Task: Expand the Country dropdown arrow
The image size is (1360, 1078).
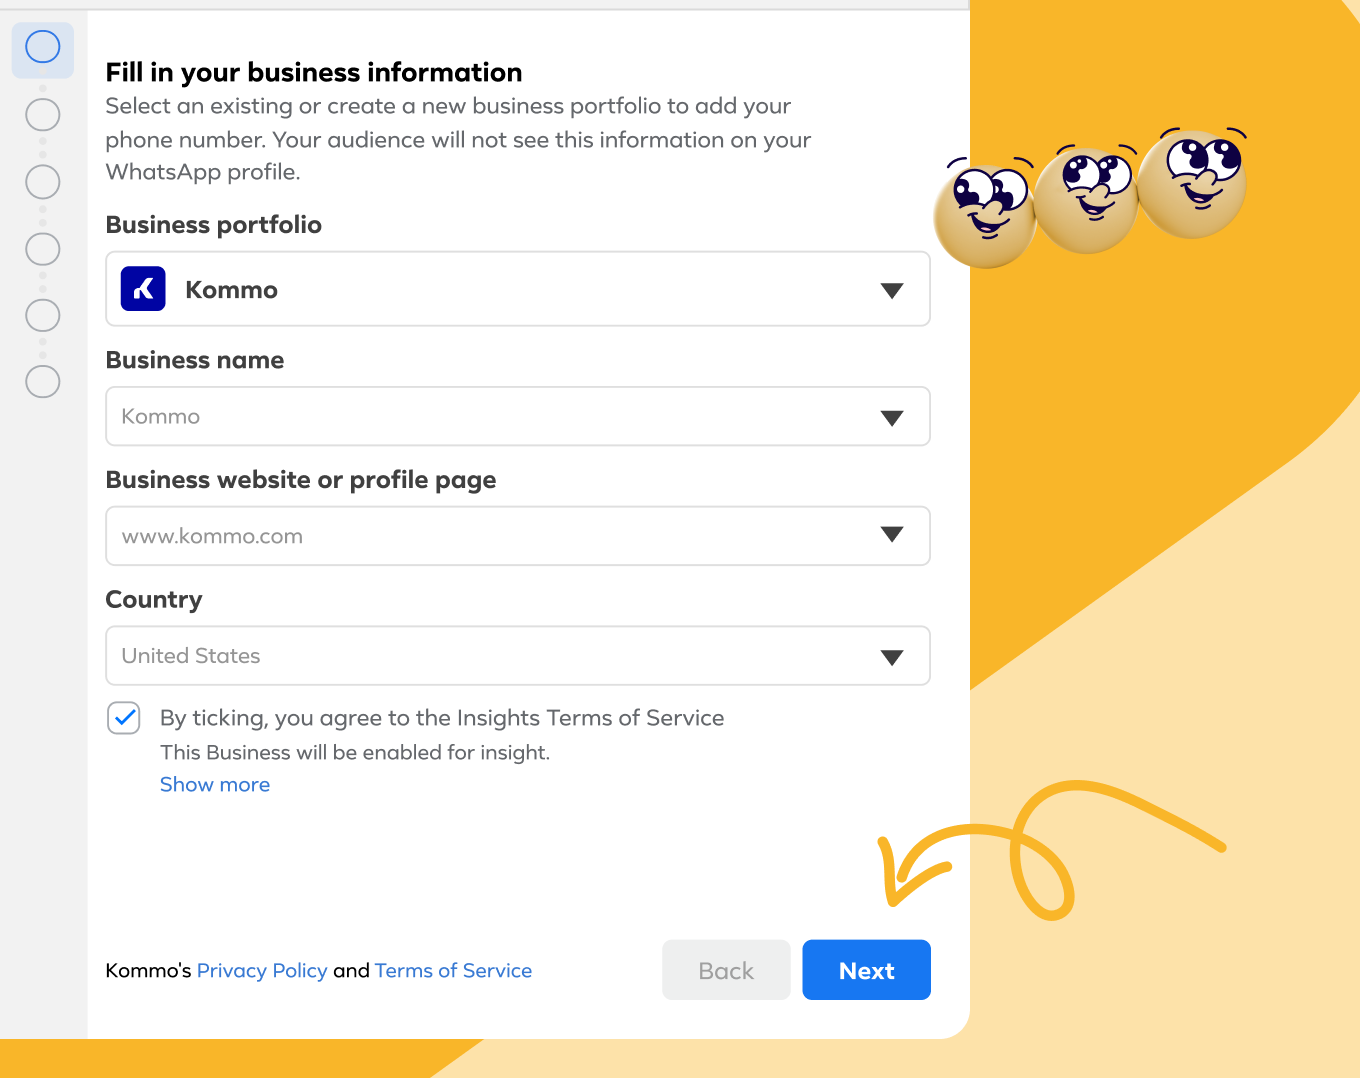Action: 892,657
